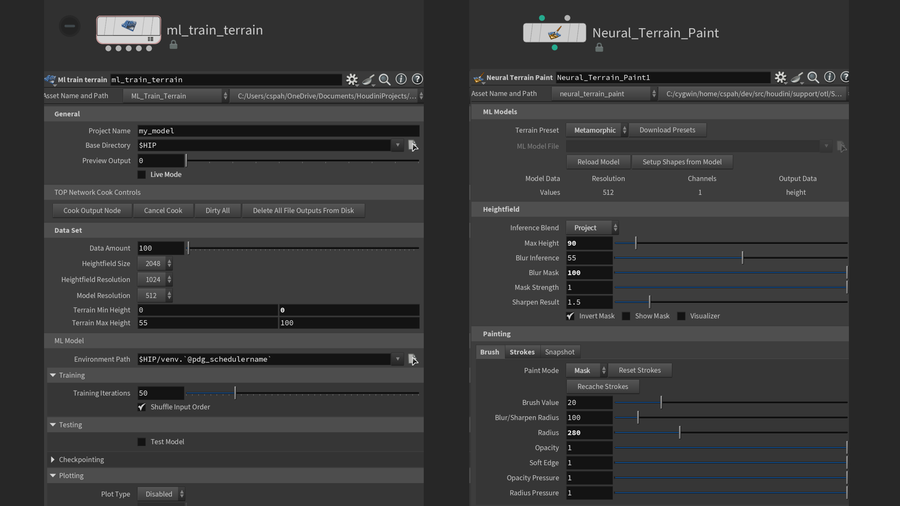Open the Terrain Preset Metamorphic dropdown

tap(597, 130)
